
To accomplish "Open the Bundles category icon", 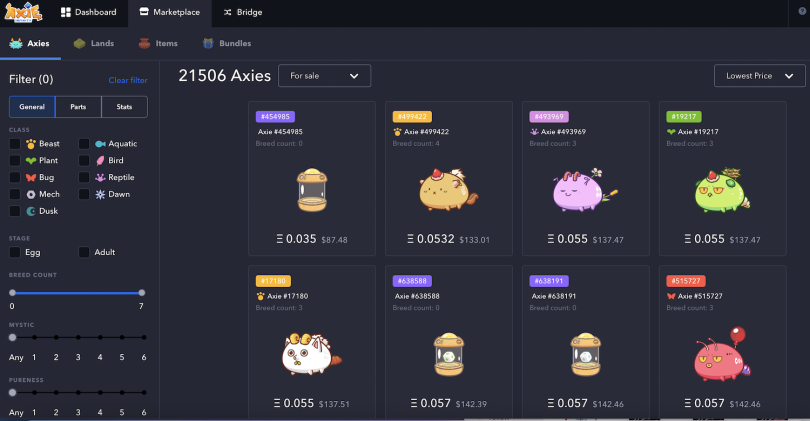I will (x=209, y=44).
